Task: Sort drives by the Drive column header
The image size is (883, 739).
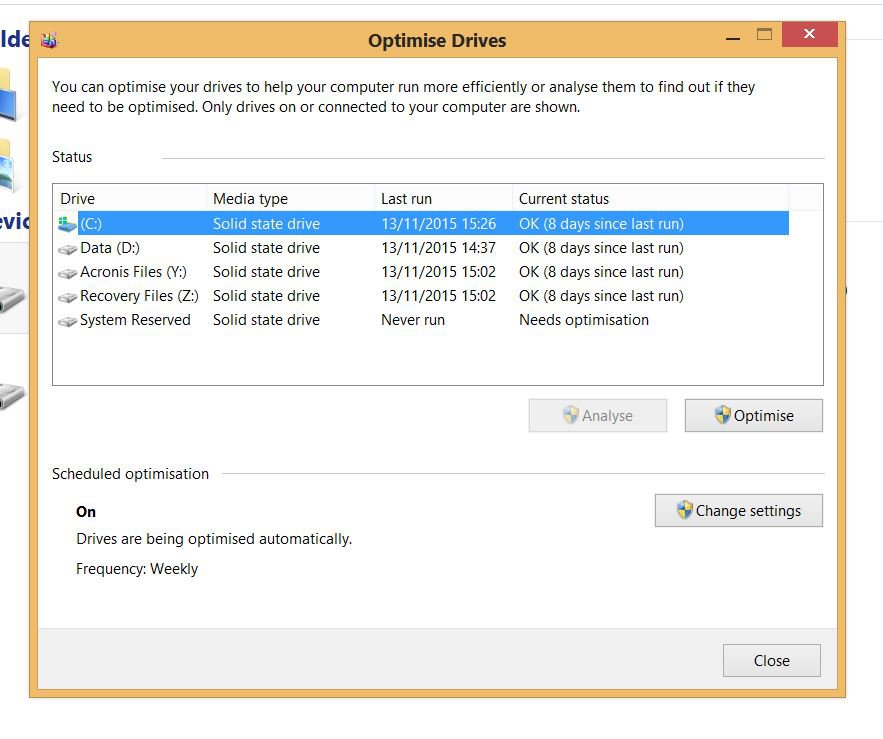Action: point(130,199)
